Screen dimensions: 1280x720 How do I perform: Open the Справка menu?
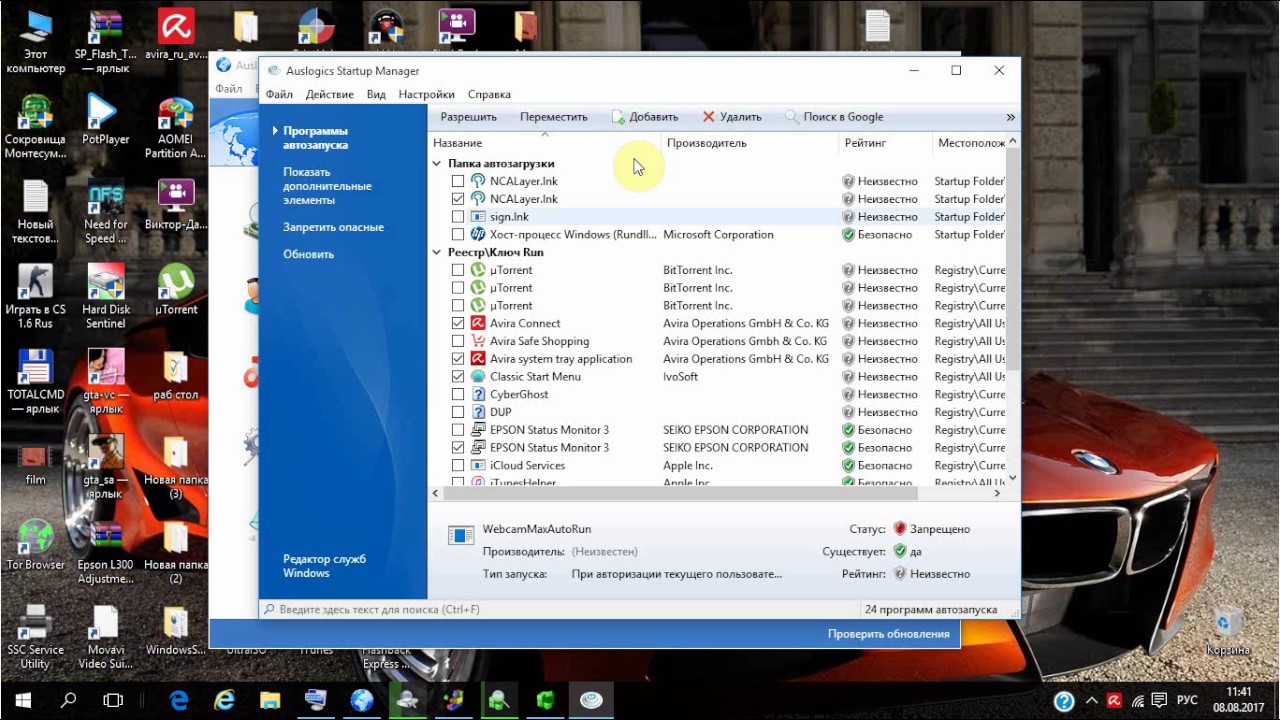pyautogui.click(x=489, y=94)
